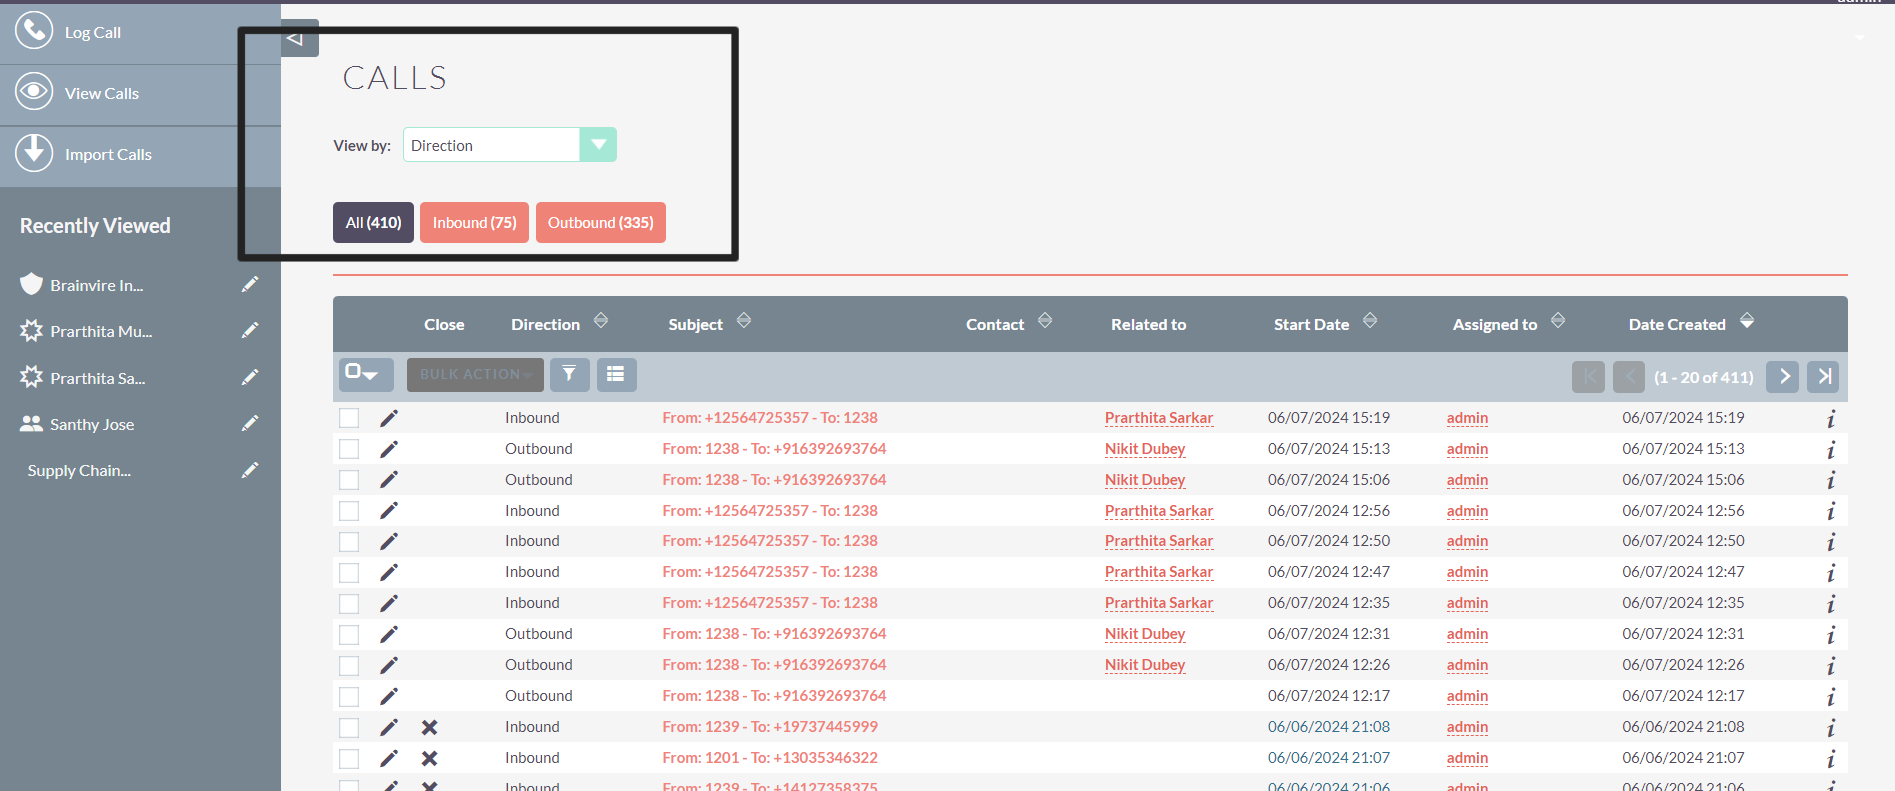Check the row for call at 06/07/2024 12:50
The height and width of the screenshot is (791, 1895).
pos(349,542)
